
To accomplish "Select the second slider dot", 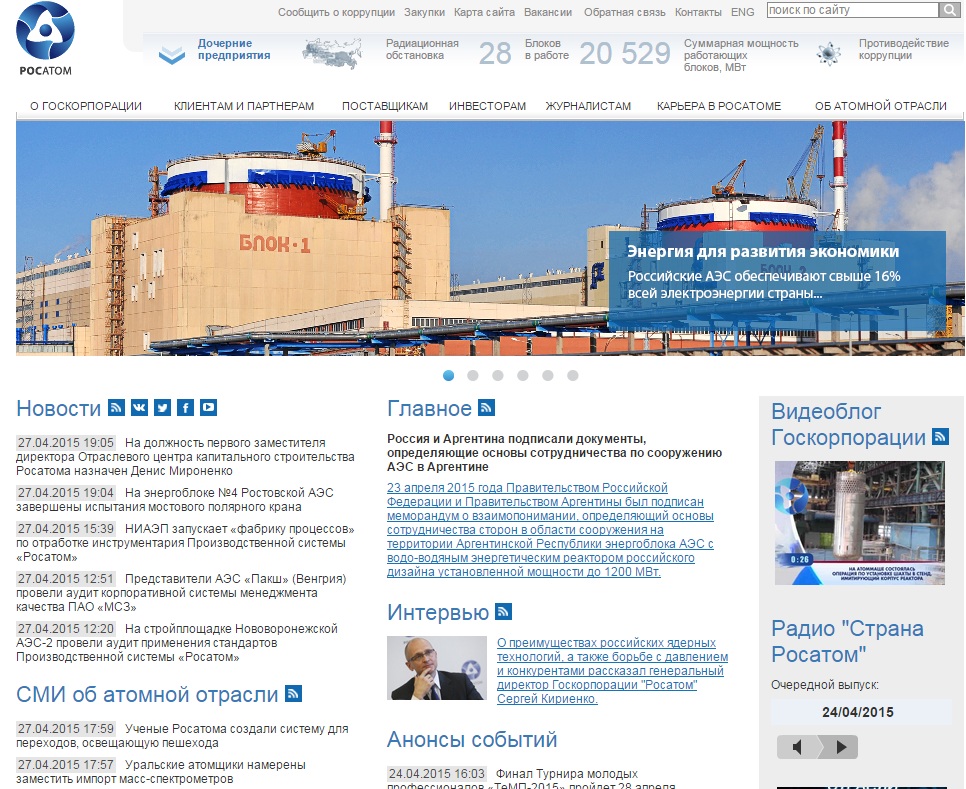I will click(473, 376).
